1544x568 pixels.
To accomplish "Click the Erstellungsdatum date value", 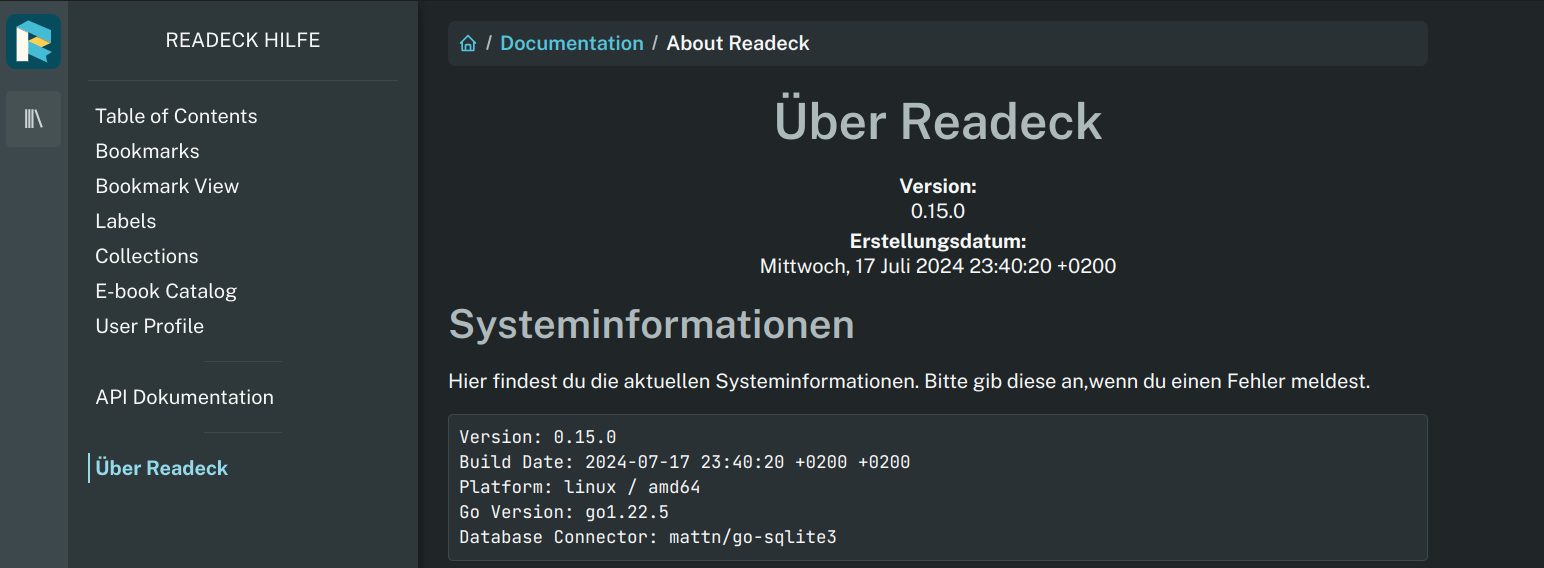I will click(938, 266).
